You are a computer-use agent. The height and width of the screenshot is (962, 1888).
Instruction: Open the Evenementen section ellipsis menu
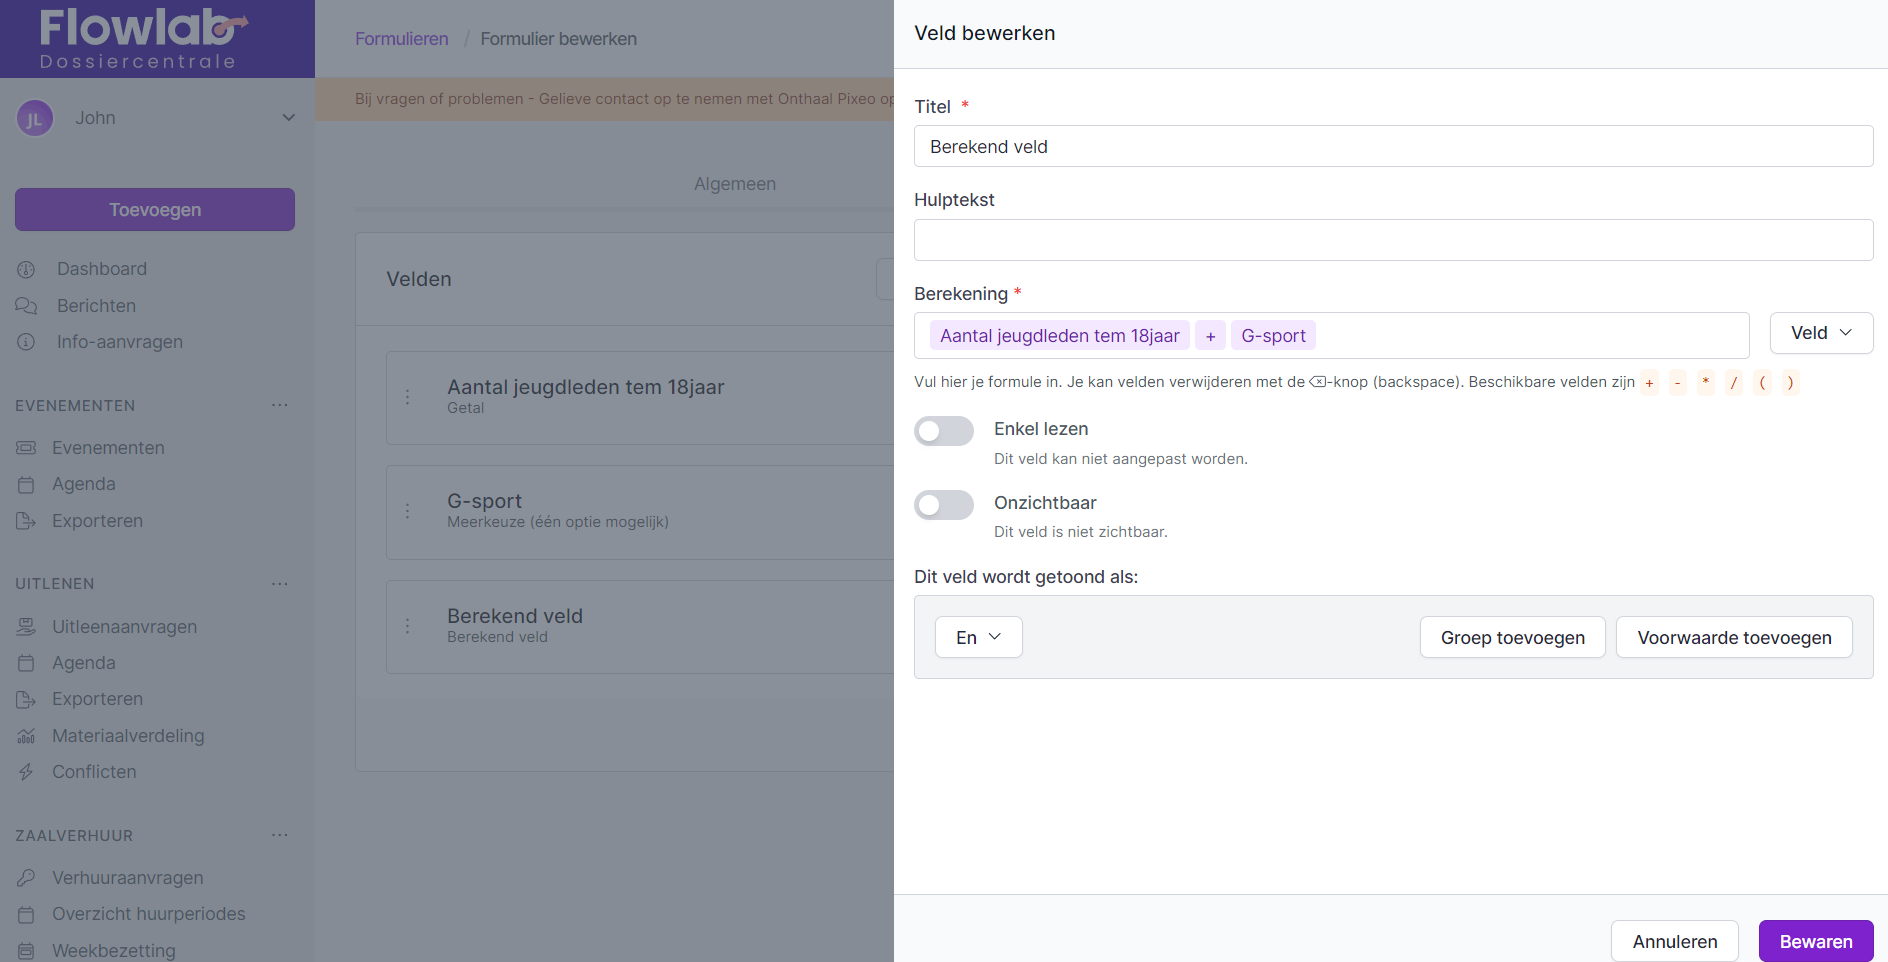click(x=279, y=405)
